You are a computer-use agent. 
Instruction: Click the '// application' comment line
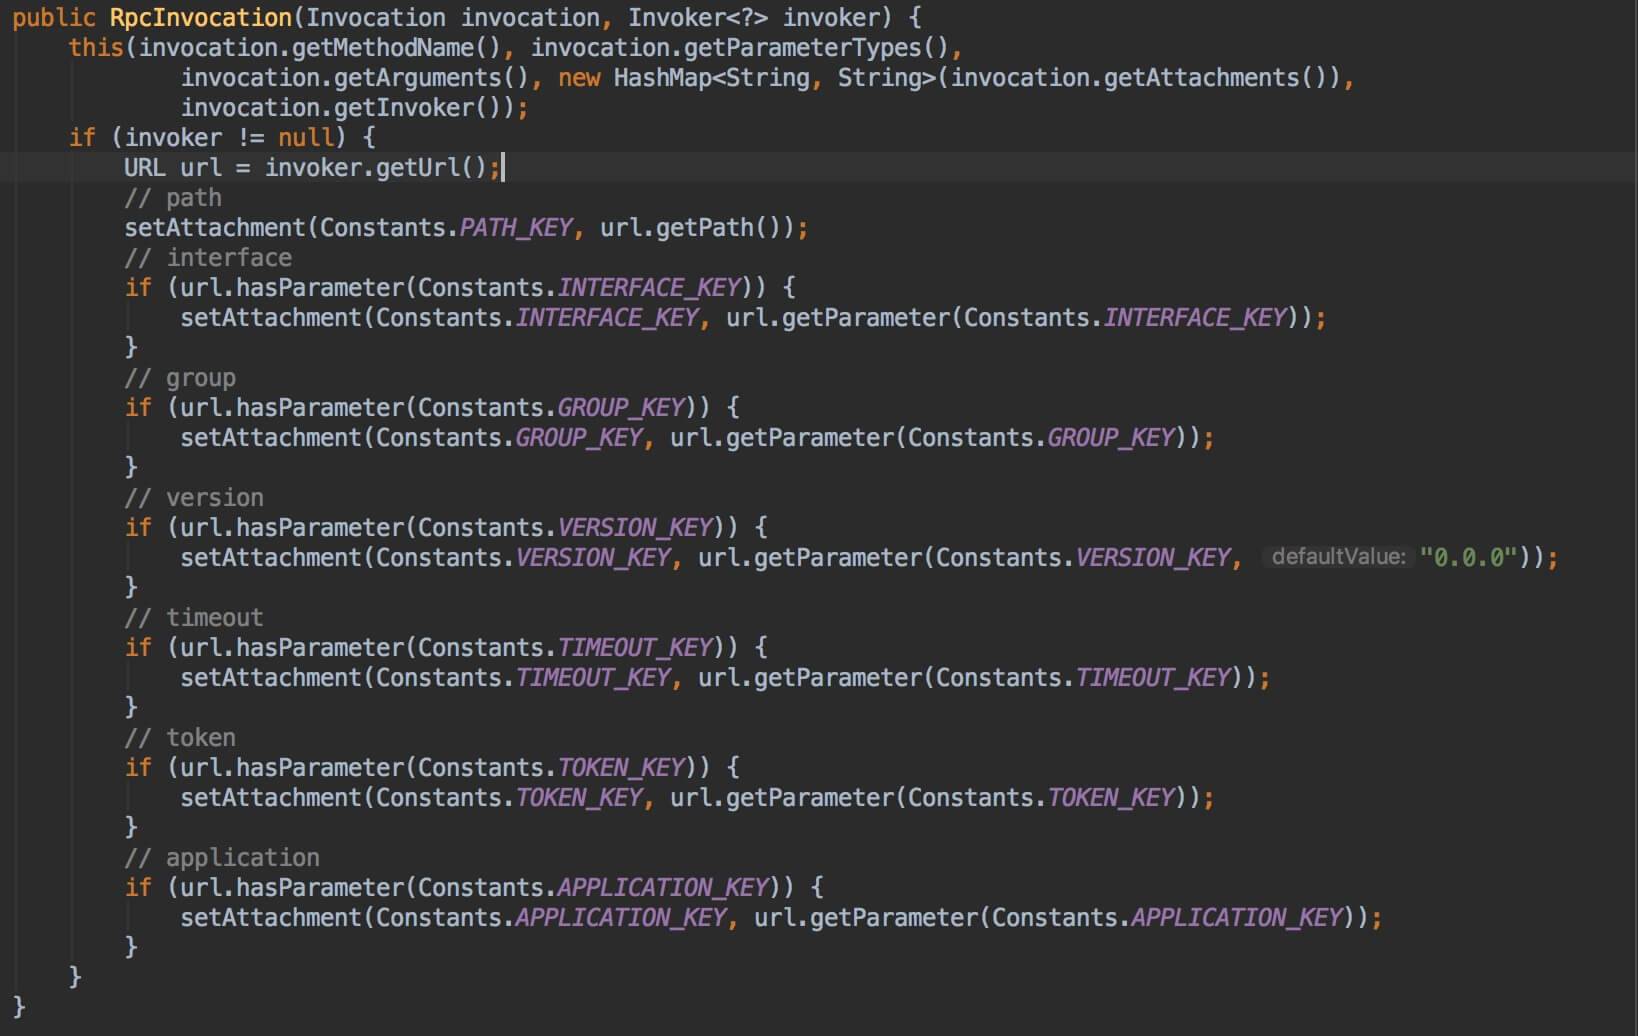pyautogui.click(x=222, y=858)
